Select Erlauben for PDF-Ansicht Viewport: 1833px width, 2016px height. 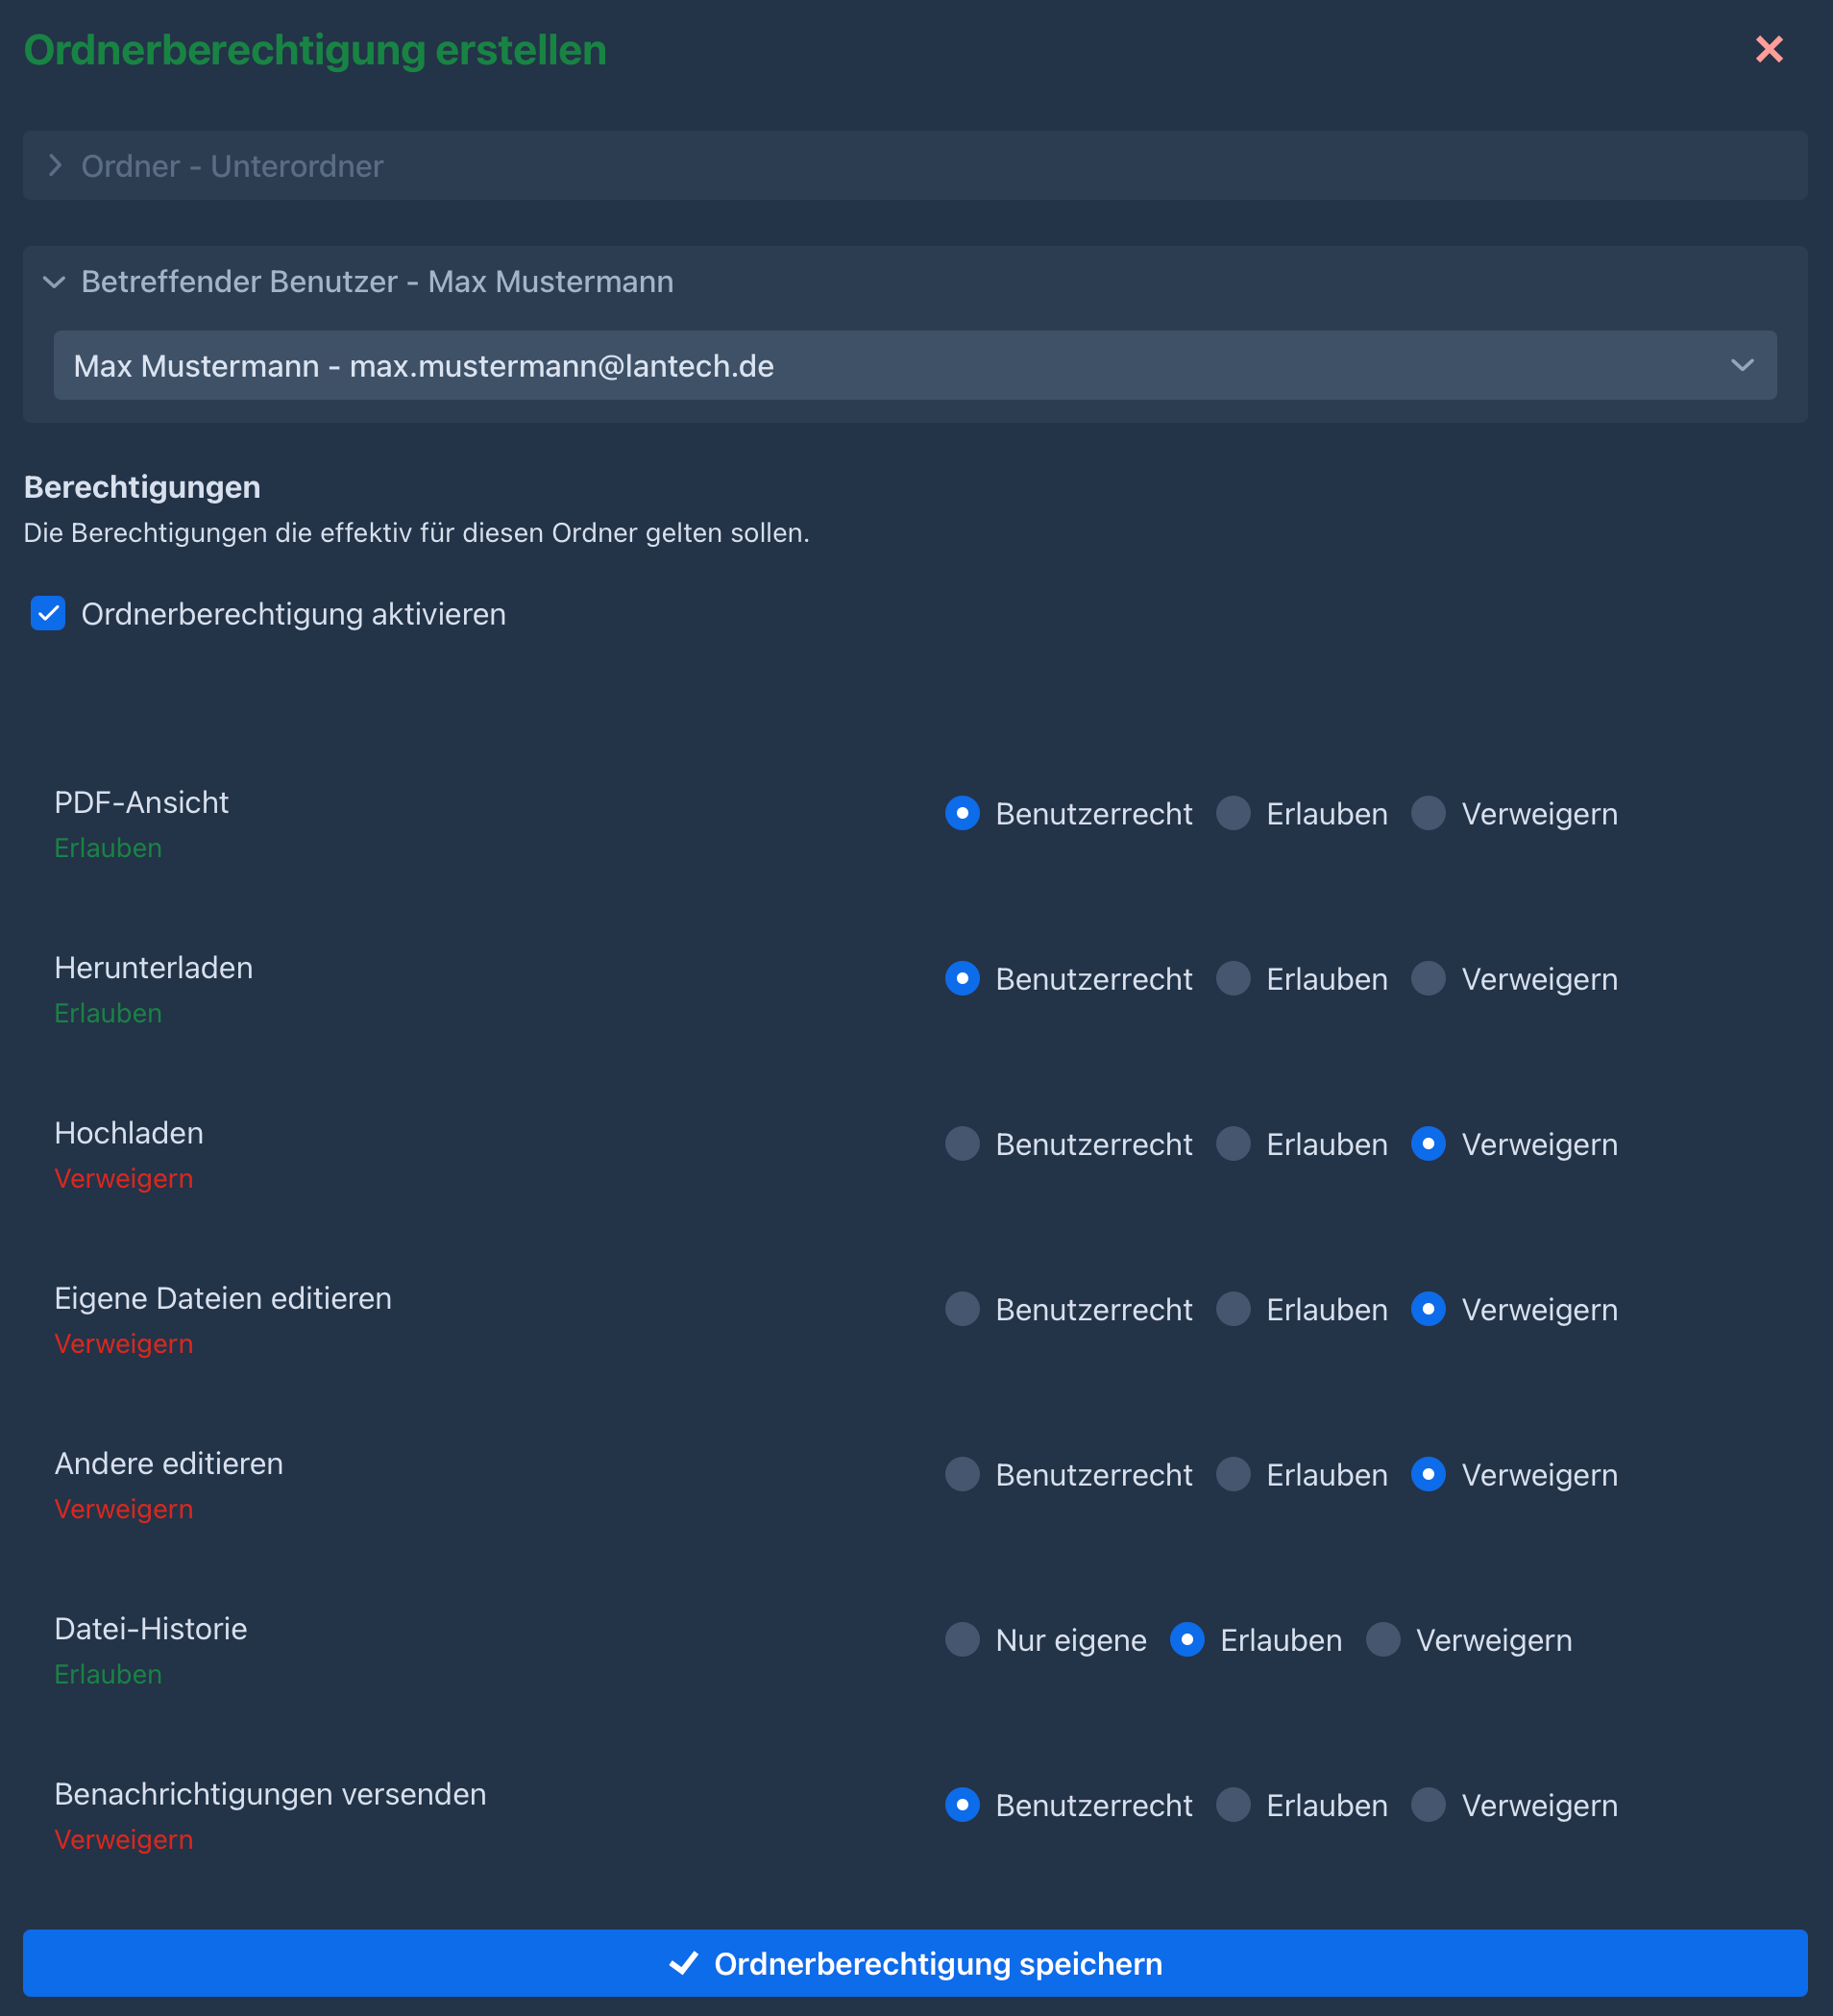point(1233,813)
